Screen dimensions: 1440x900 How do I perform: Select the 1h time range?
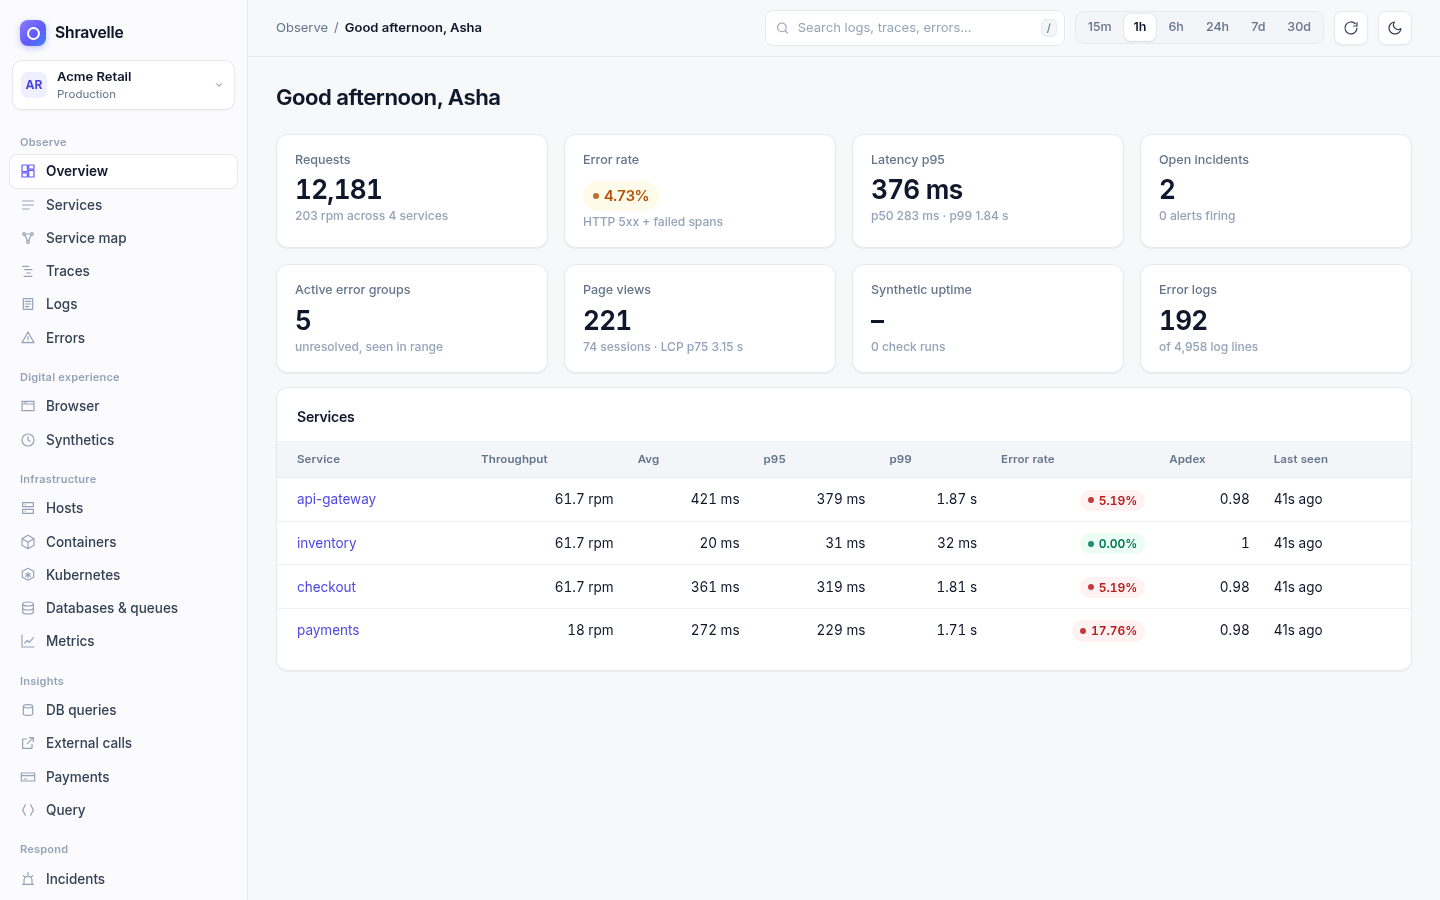[1140, 27]
